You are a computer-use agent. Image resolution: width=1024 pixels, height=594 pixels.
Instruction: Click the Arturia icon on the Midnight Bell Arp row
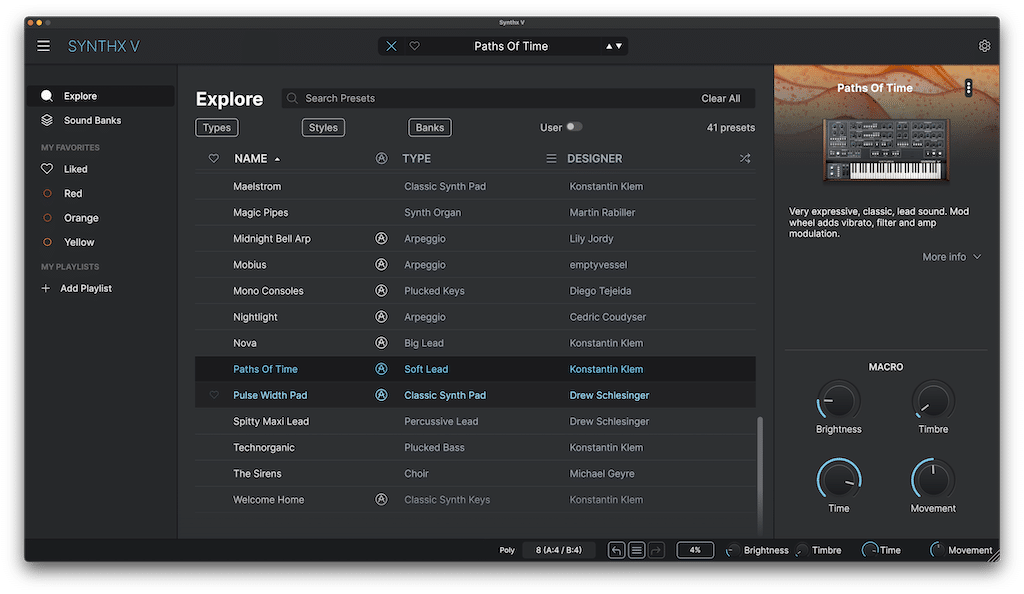tap(381, 238)
